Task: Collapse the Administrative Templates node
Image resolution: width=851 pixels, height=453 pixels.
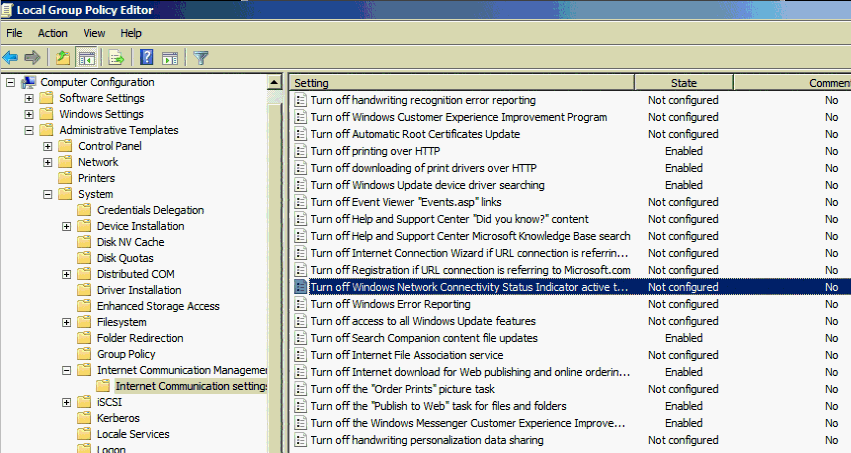Action: pyautogui.click(x=29, y=130)
